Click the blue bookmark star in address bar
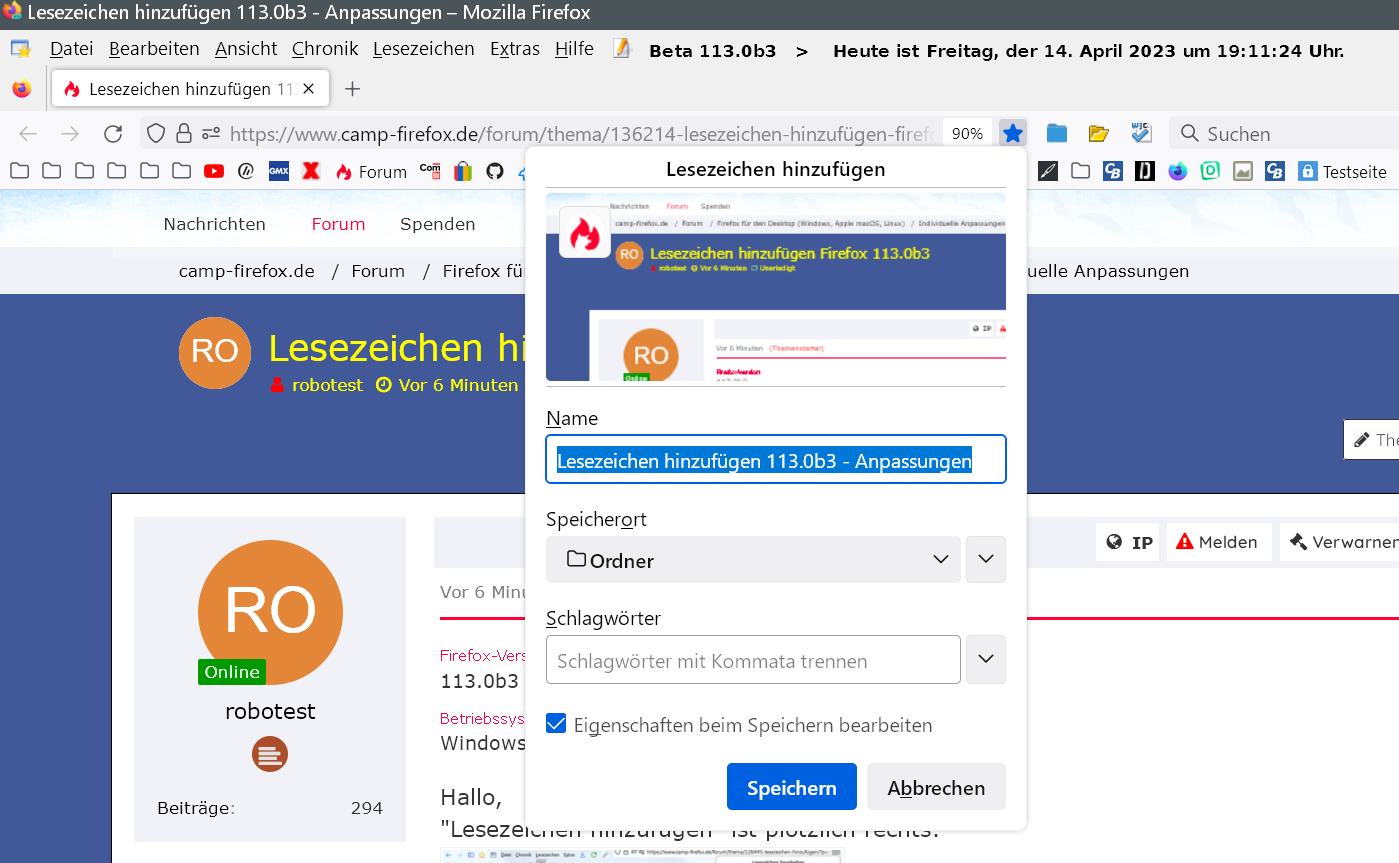The width and height of the screenshot is (1399, 863). tap(1013, 133)
